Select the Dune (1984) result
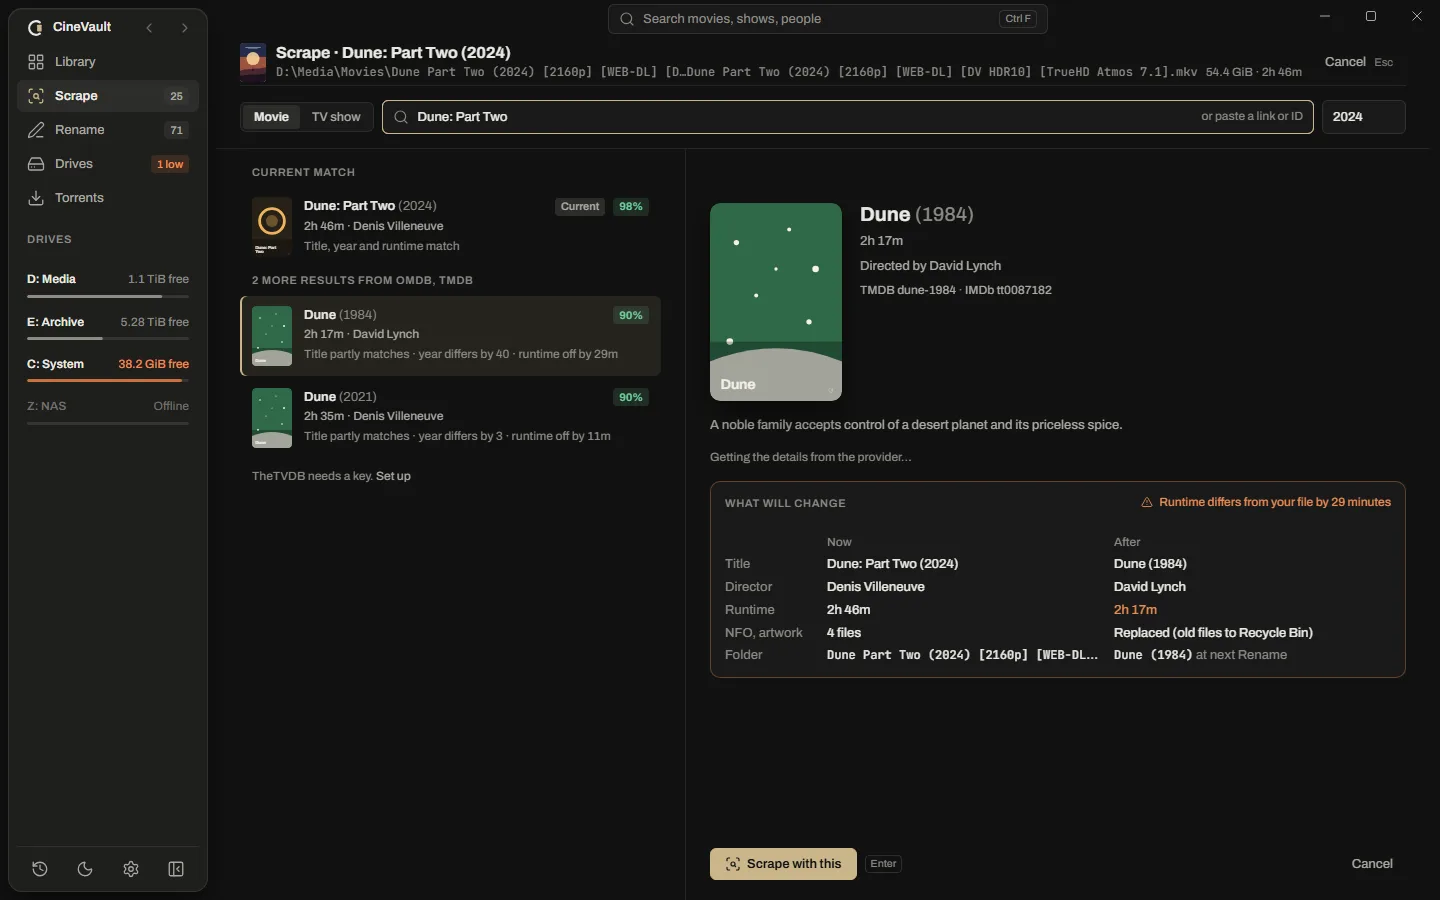1440x900 pixels. 451,336
